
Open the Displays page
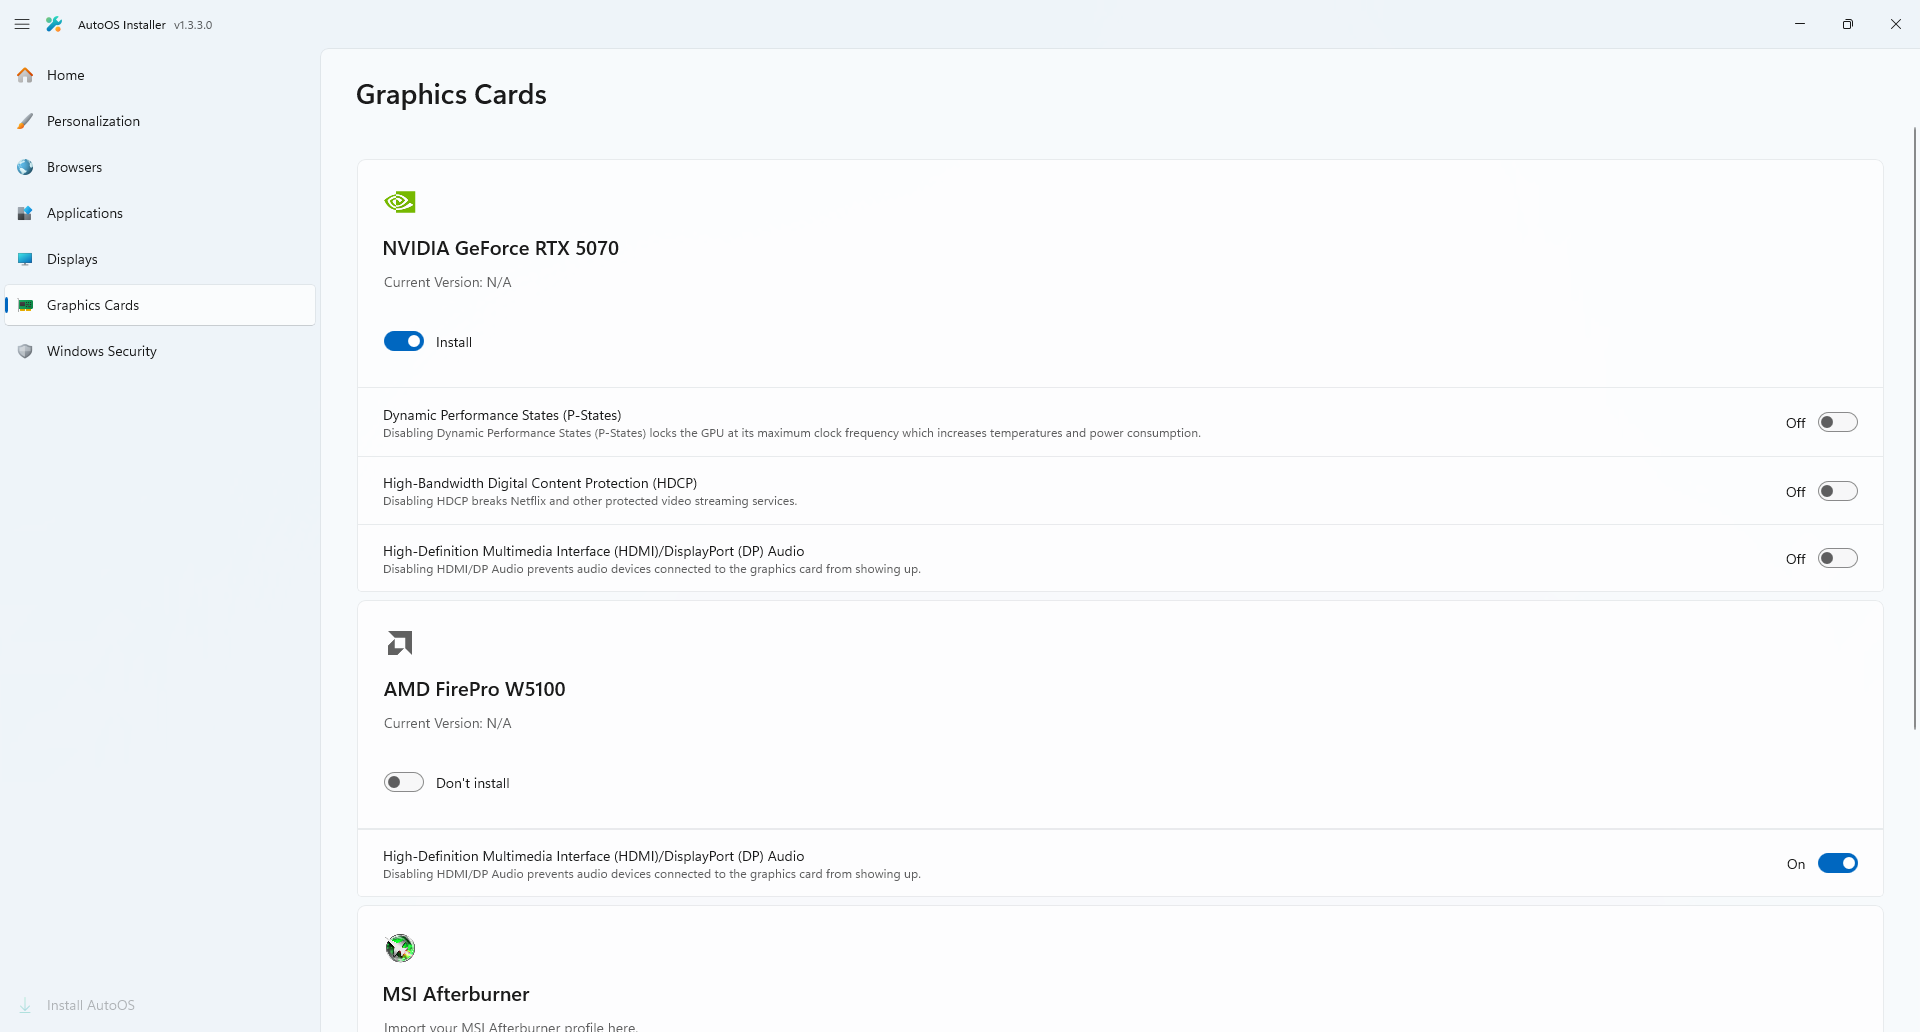(x=160, y=259)
